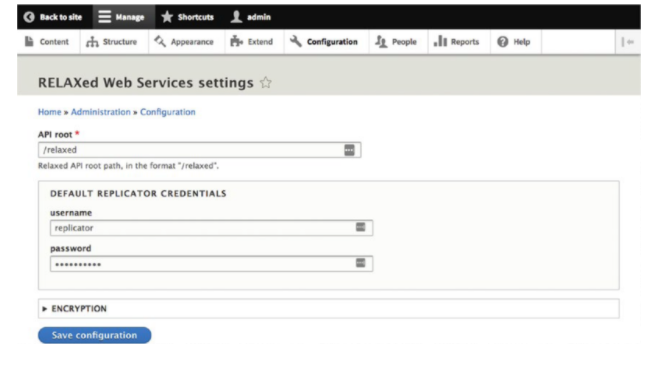This screenshot has width=661, height=370.
Task: Click autofill icon in API root field
Action: (349, 150)
